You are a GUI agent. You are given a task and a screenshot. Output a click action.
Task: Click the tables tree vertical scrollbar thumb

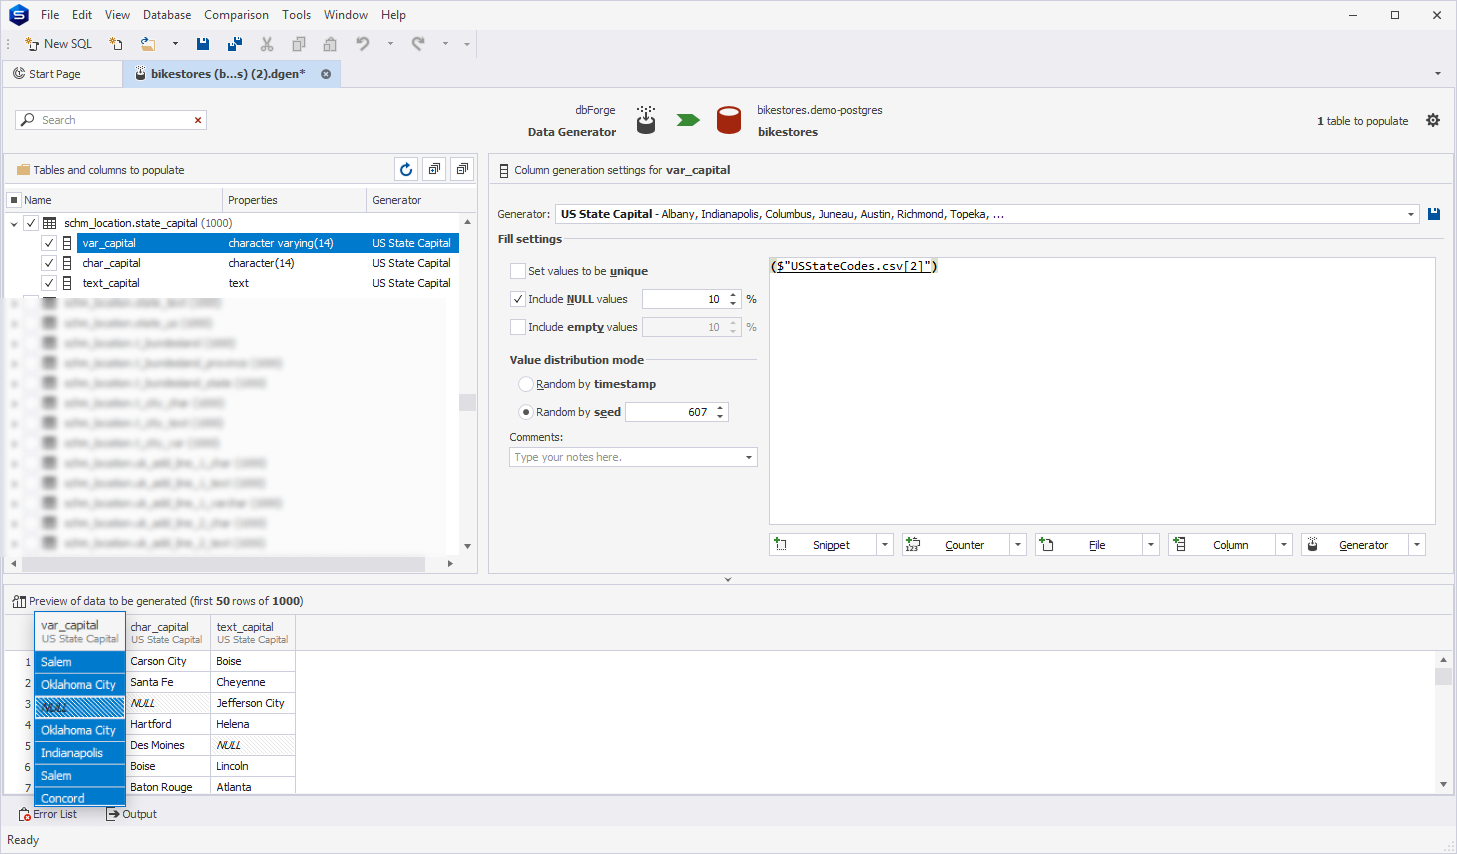[467, 402]
